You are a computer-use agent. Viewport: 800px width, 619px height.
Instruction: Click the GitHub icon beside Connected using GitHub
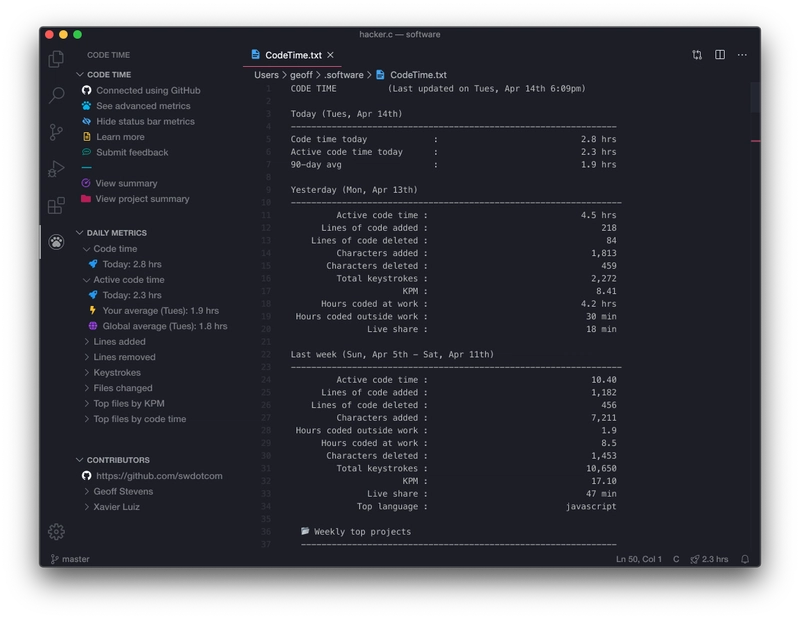pyautogui.click(x=86, y=90)
